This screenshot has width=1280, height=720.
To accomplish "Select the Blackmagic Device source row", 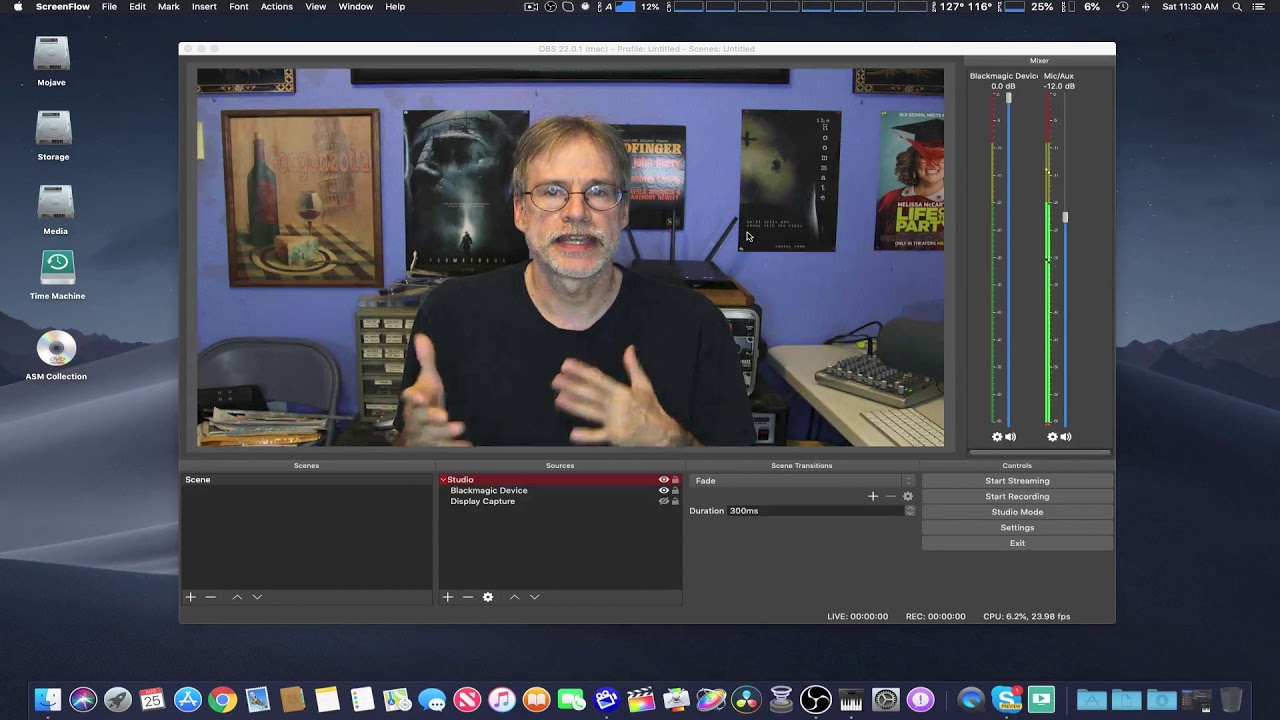I will [560, 491].
